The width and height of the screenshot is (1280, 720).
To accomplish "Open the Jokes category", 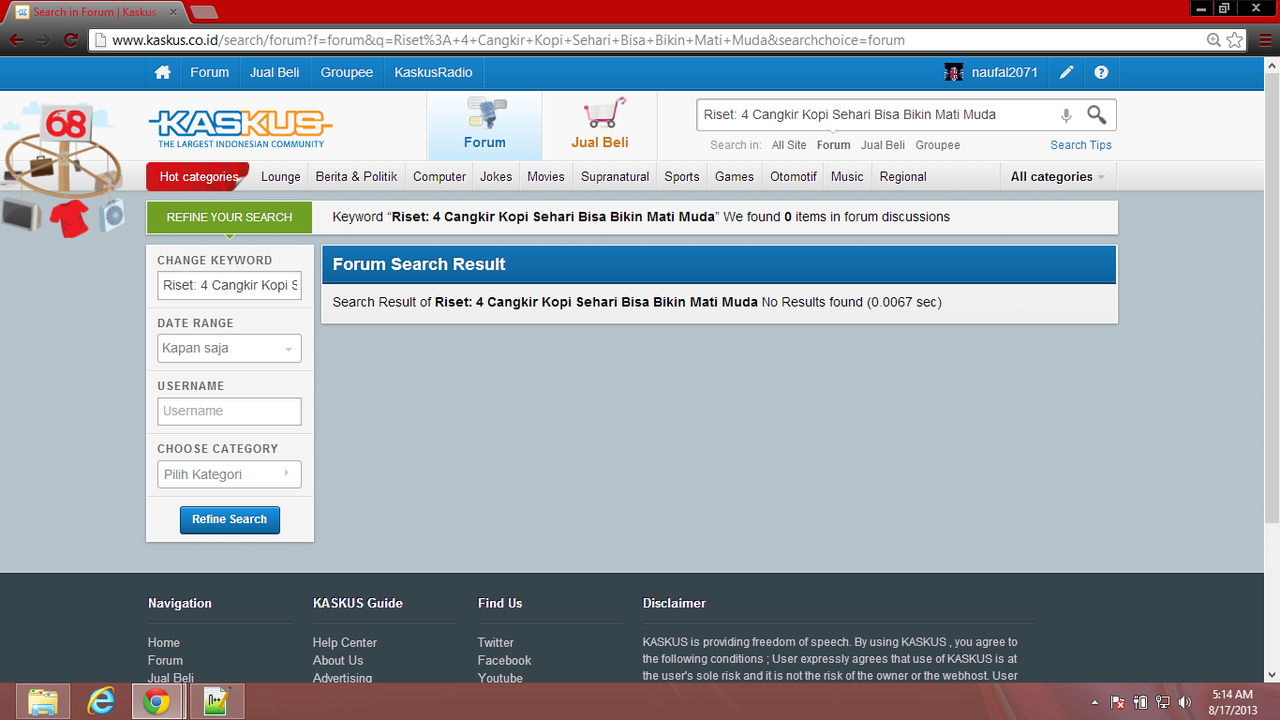I will (496, 177).
